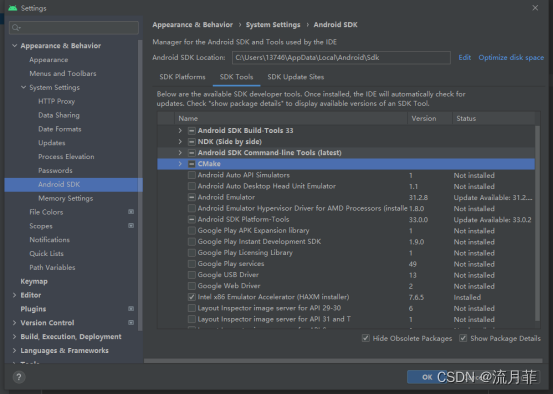
Task: Click the settings tree vertical scrollbar
Action: click(x=140, y=185)
